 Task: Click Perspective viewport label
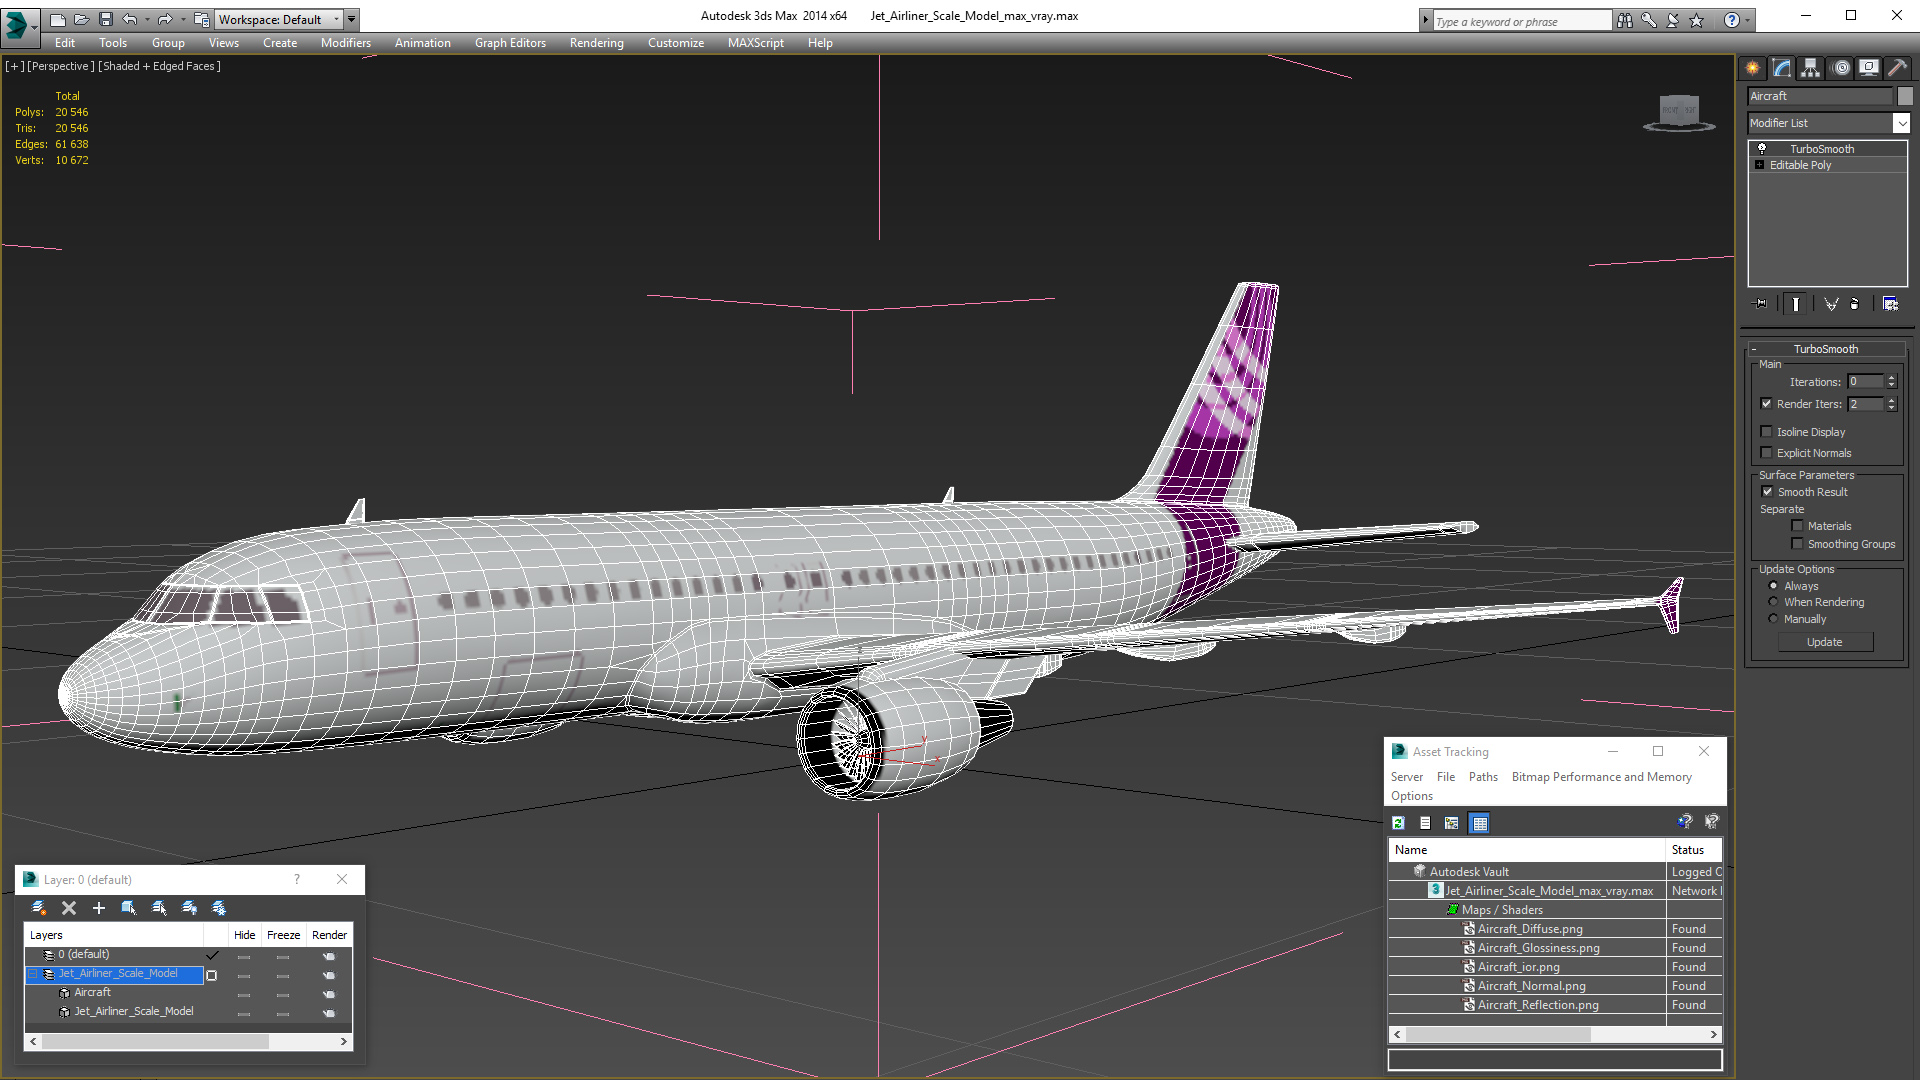click(x=60, y=66)
